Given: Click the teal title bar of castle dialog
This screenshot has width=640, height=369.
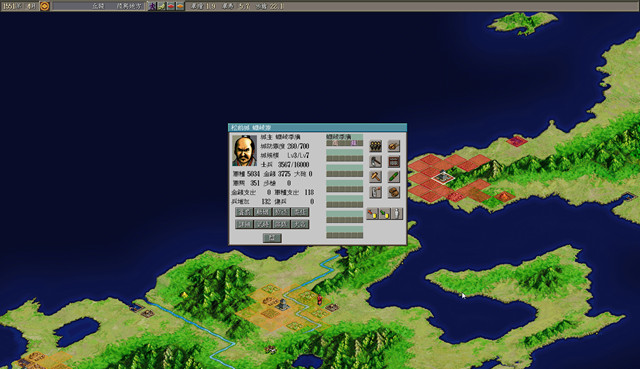Looking at the screenshot, I should coord(318,127).
